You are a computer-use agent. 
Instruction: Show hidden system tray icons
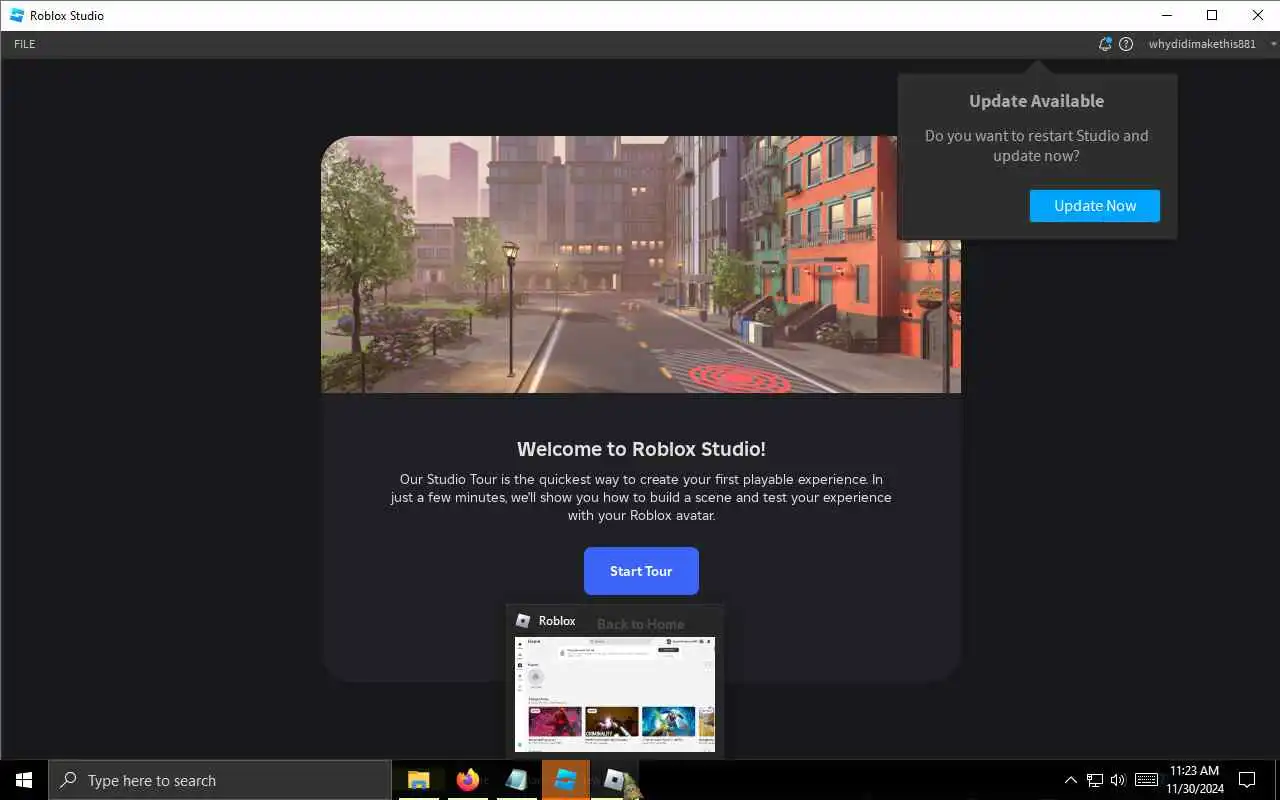coord(1071,780)
